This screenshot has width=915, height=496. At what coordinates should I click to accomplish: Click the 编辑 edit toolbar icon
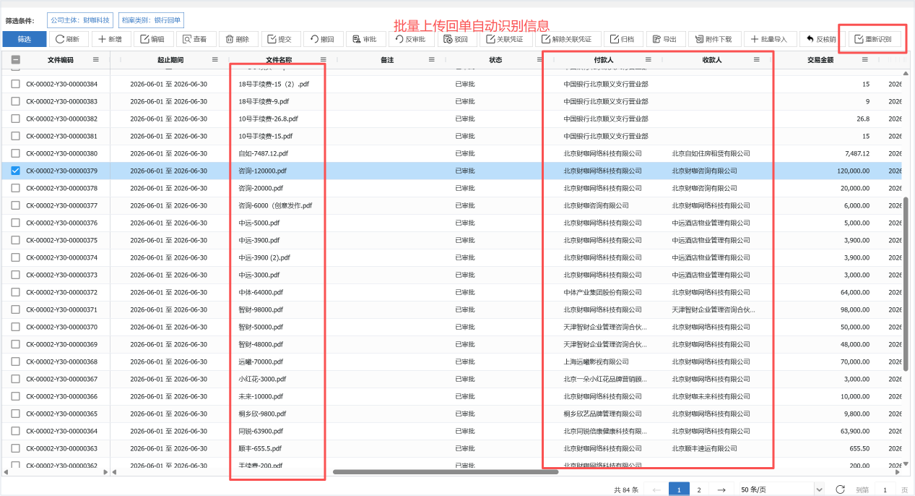[x=145, y=39]
